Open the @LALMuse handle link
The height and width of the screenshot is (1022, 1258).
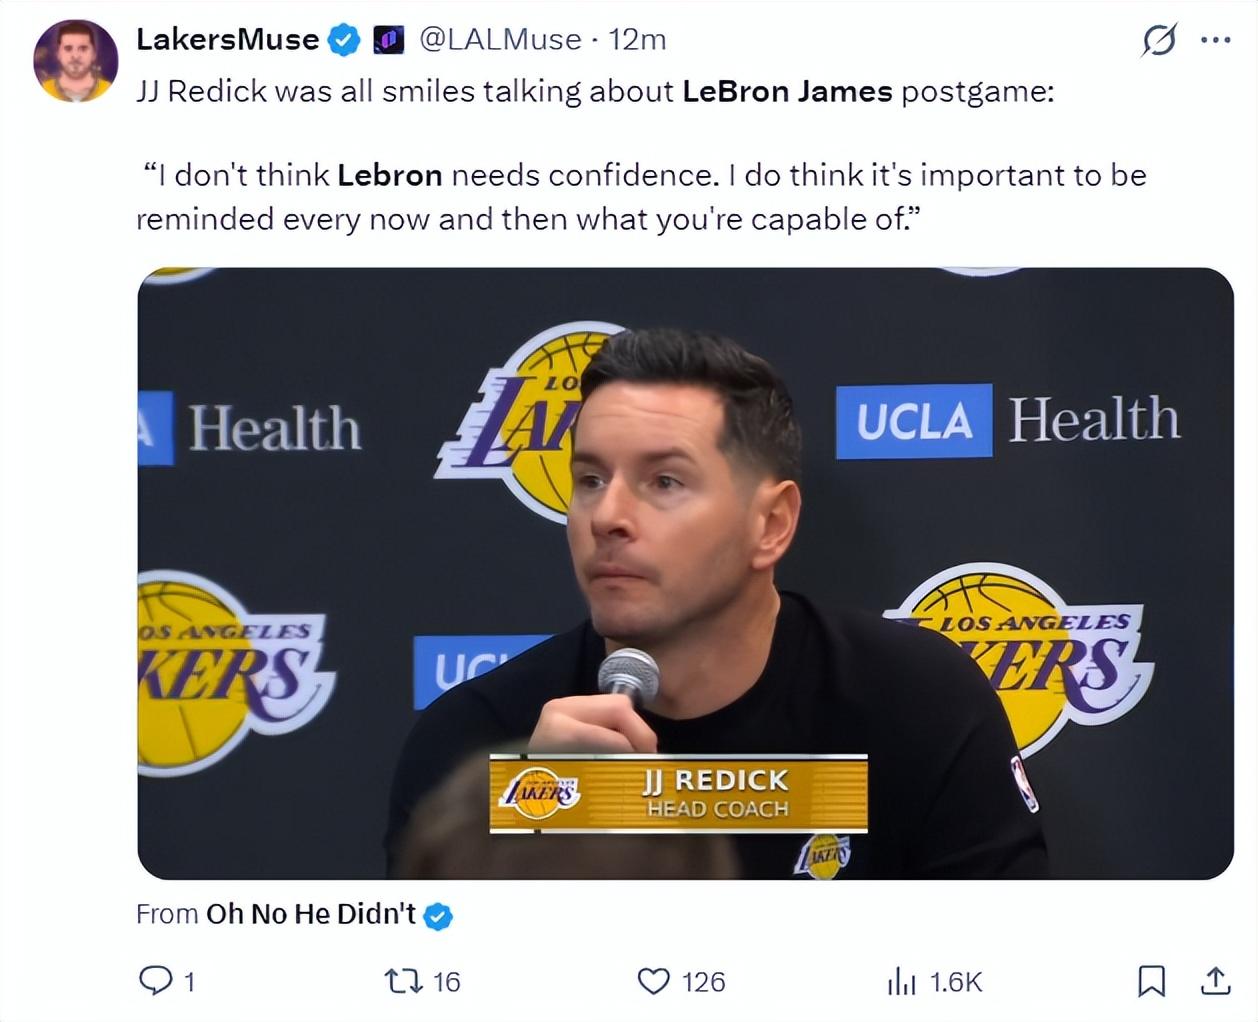500,39
